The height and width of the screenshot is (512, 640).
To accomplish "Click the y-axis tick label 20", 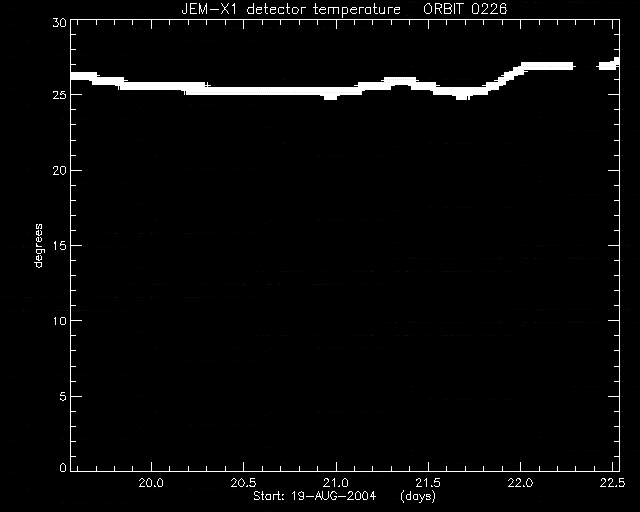I will (60, 171).
